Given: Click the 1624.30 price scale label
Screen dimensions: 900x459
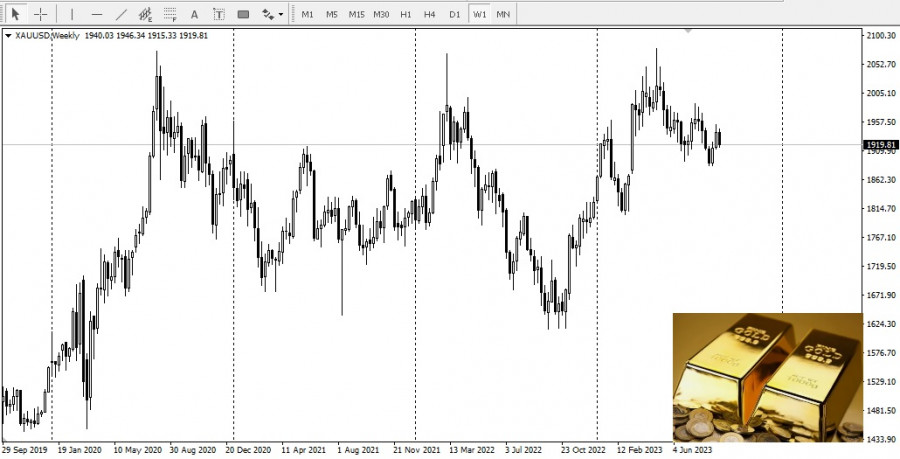Looking at the screenshot, I should (x=883, y=324).
